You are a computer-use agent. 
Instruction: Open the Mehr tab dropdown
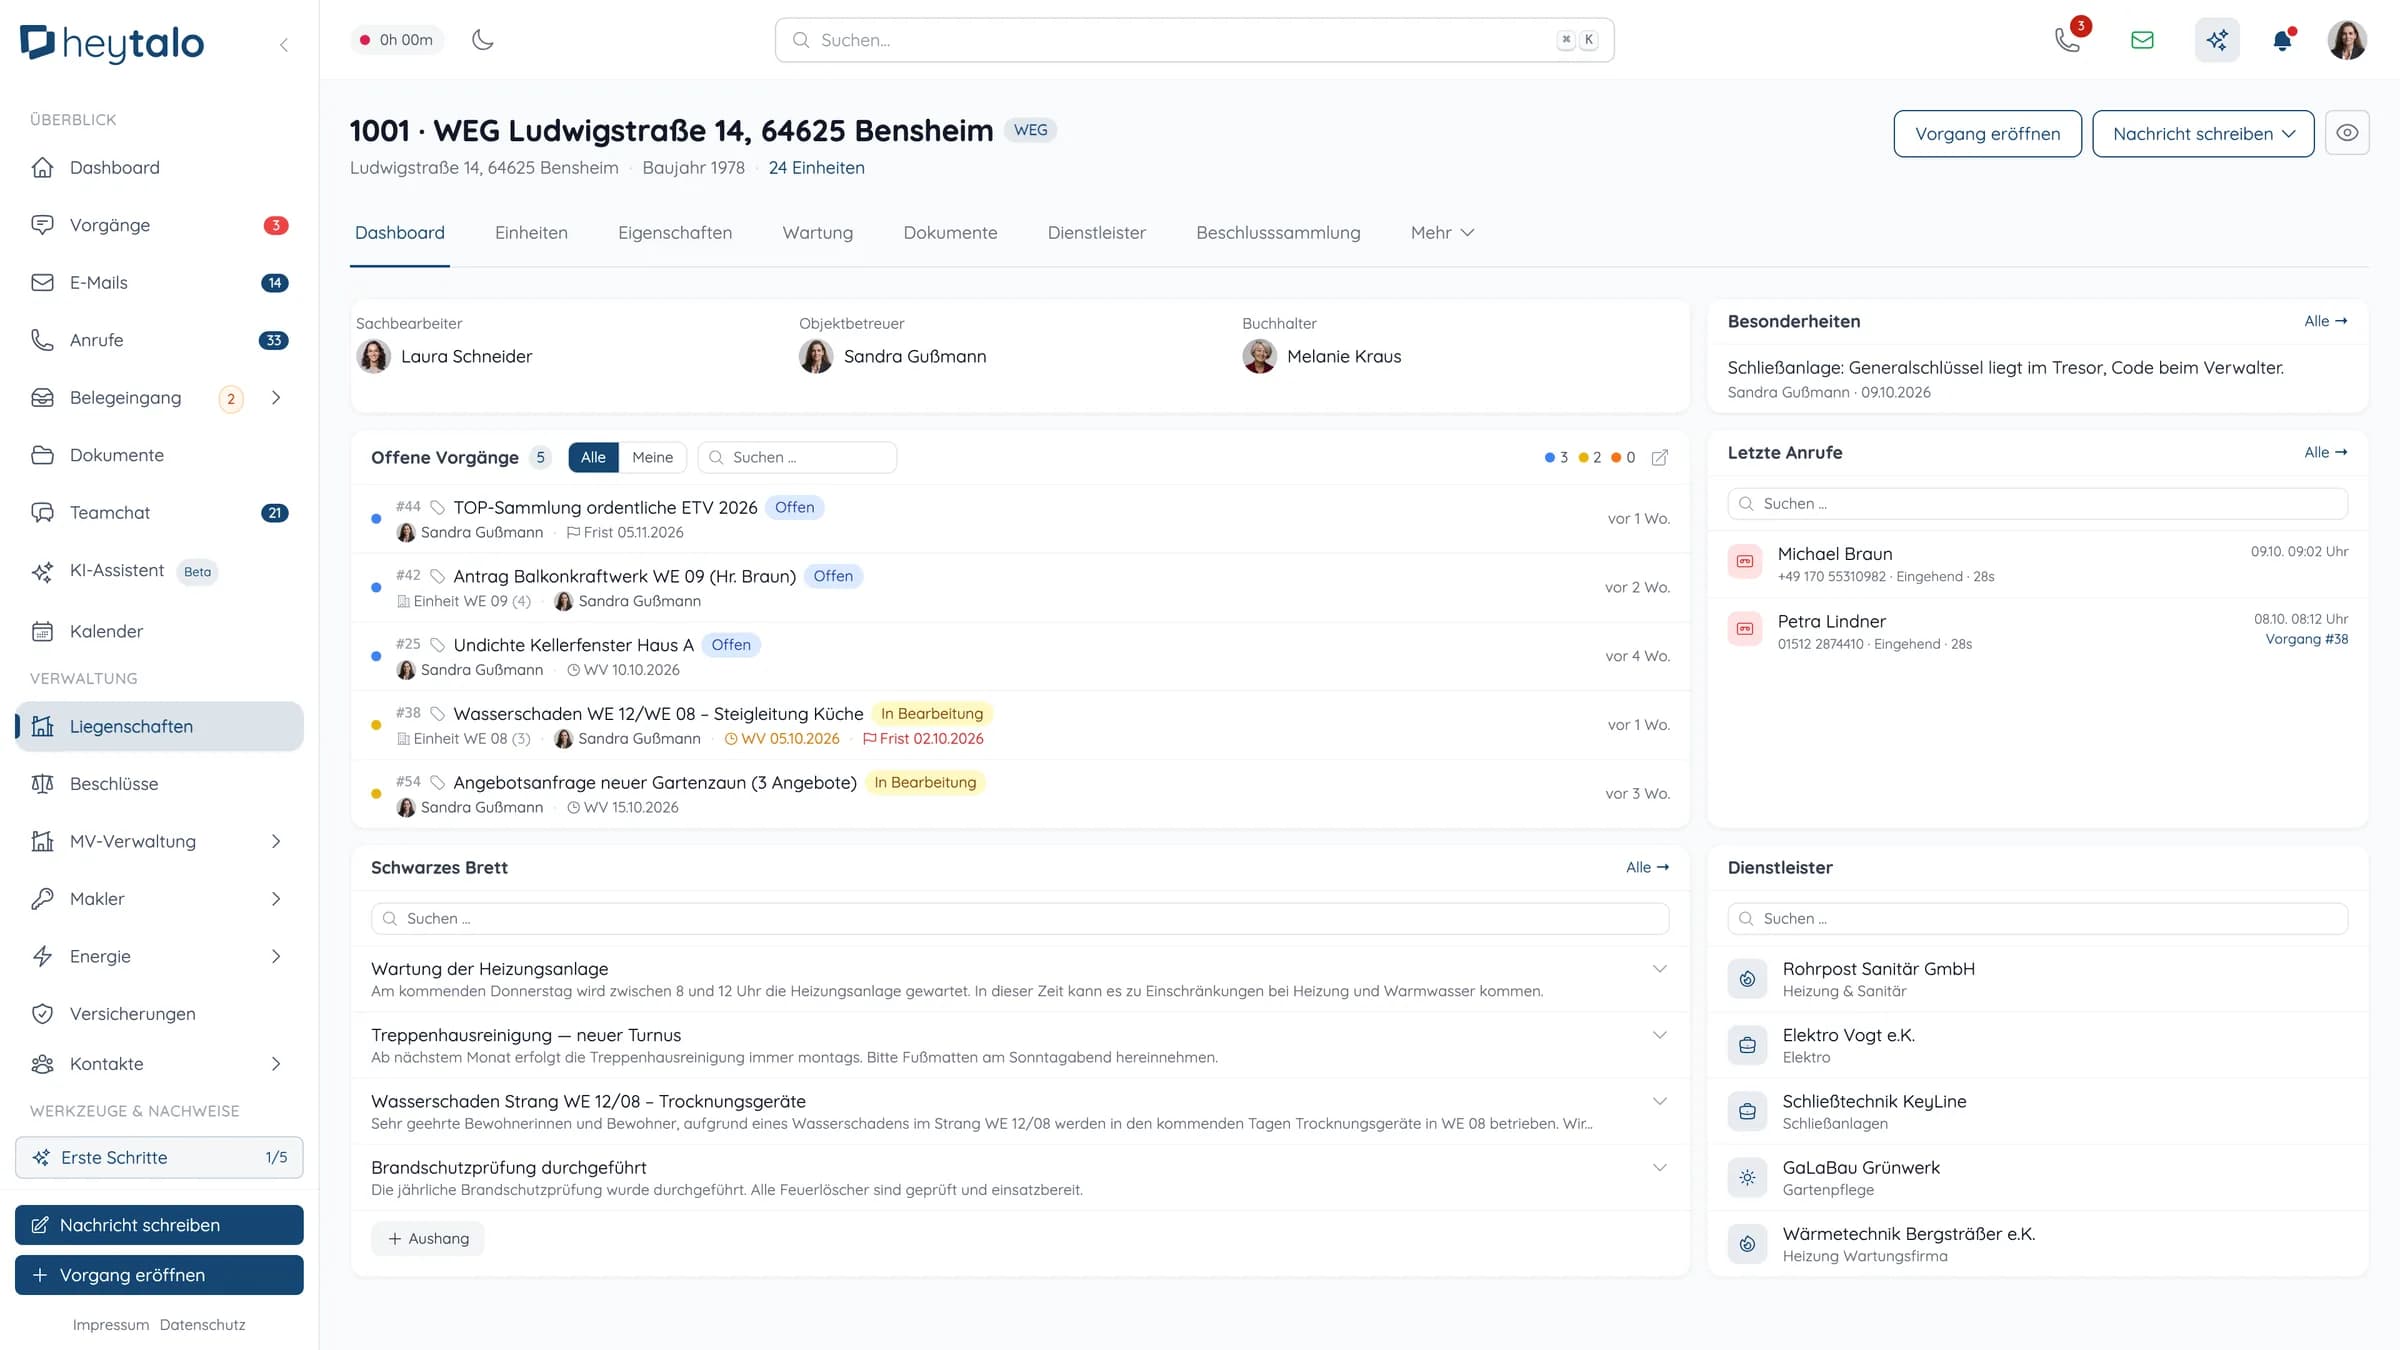[x=1442, y=233]
